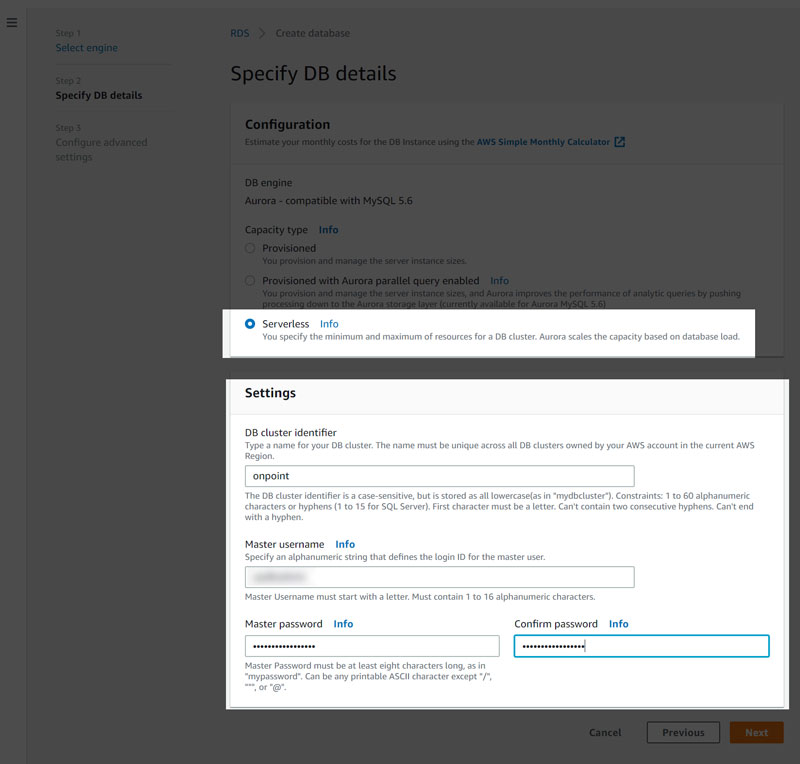Click the RDS breadcrumb link
The height and width of the screenshot is (764, 800).
pos(240,33)
